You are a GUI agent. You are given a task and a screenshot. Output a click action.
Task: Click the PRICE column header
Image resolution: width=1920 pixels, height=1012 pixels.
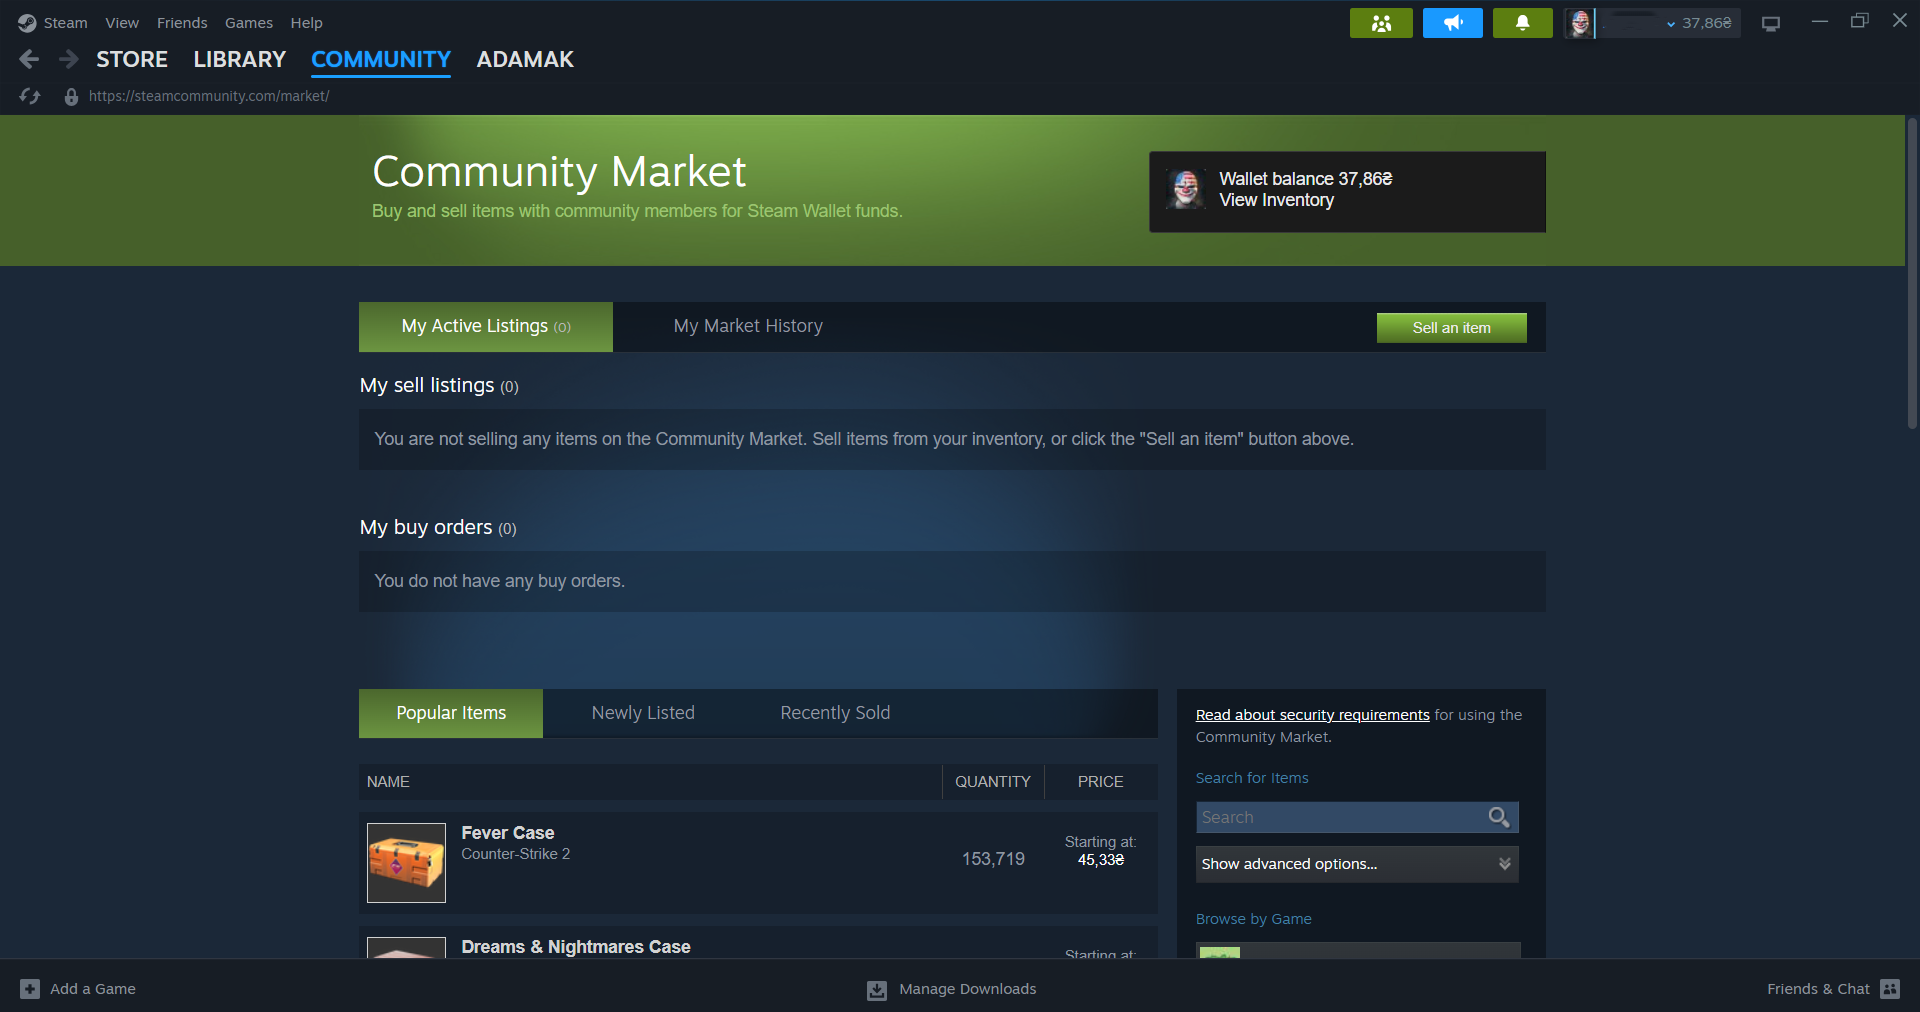[1100, 782]
